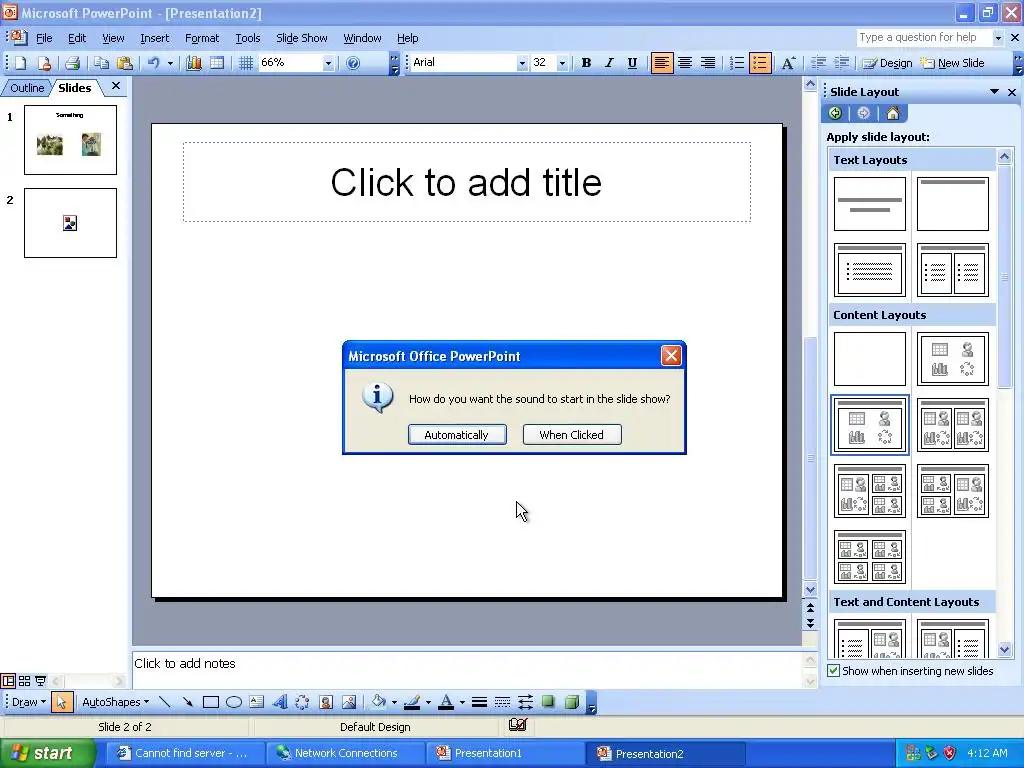Toggle Align Left
The image size is (1024, 768).
point(662,63)
